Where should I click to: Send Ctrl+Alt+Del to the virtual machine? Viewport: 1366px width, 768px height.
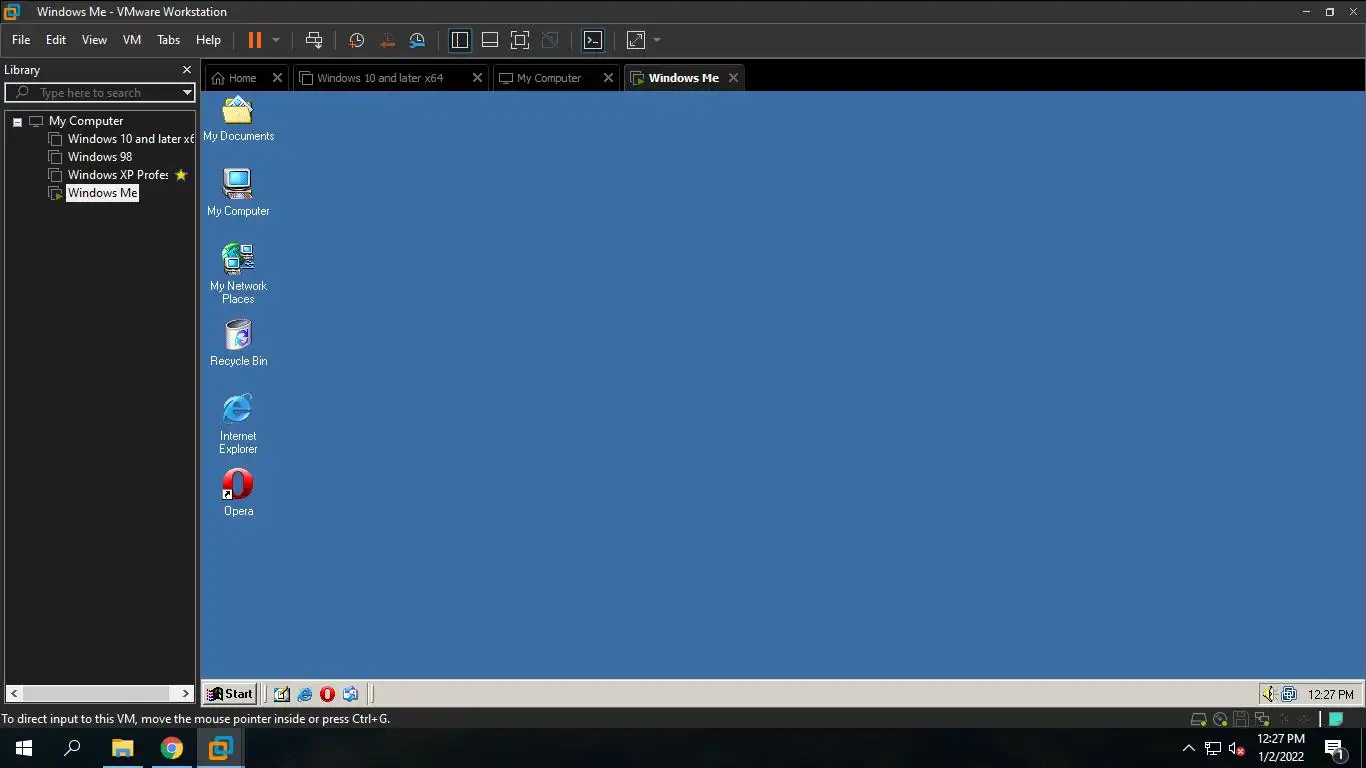coord(314,40)
